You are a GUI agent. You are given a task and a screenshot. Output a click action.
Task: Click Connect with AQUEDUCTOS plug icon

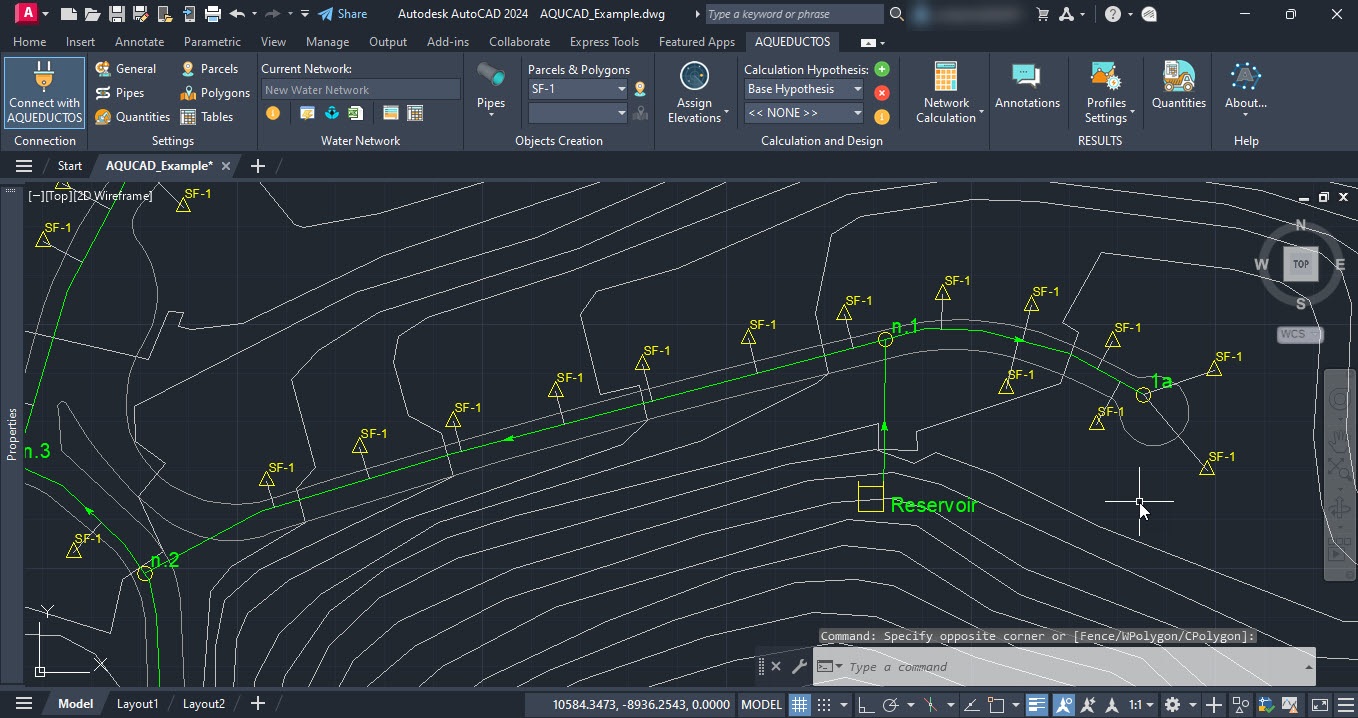click(x=44, y=78)
